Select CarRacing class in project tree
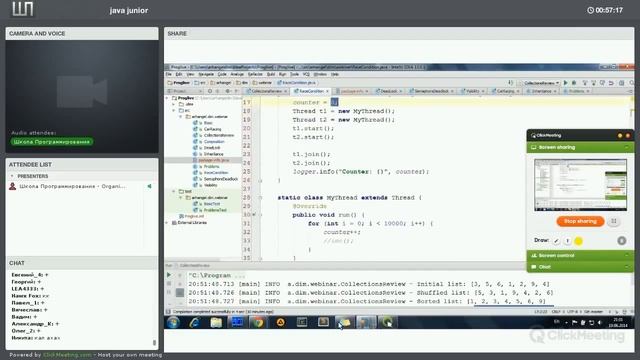The width and height of the screenshot is (640, 360). click(212, 129)
